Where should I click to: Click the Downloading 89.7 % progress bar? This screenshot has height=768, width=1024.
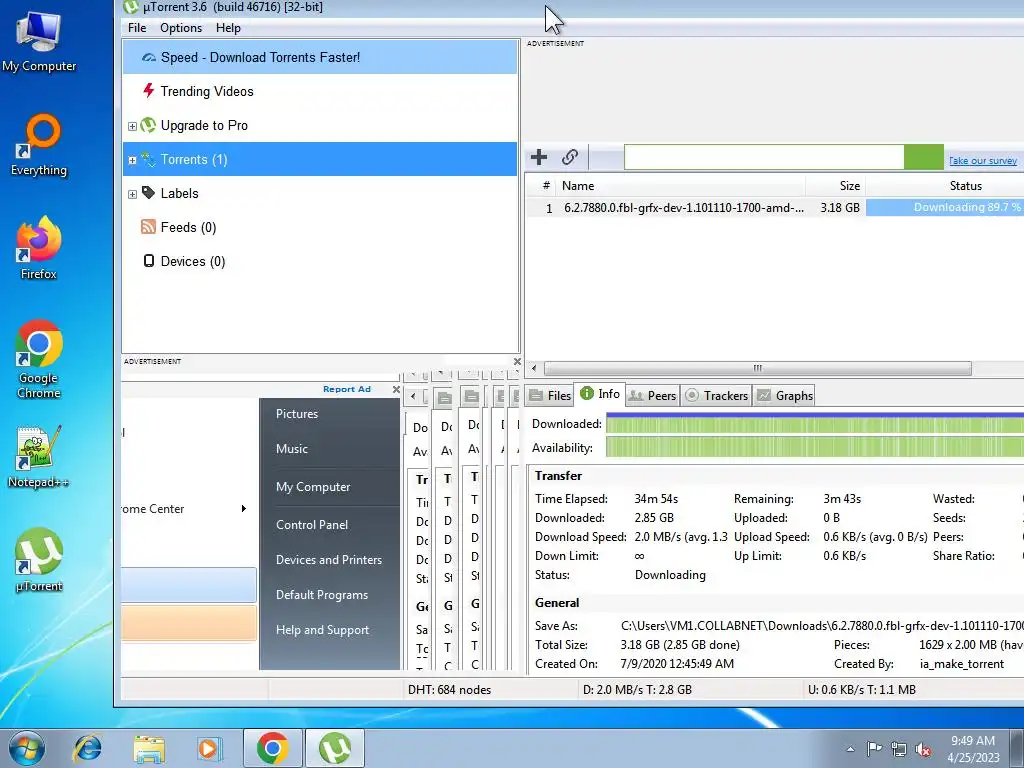(945, 207)
